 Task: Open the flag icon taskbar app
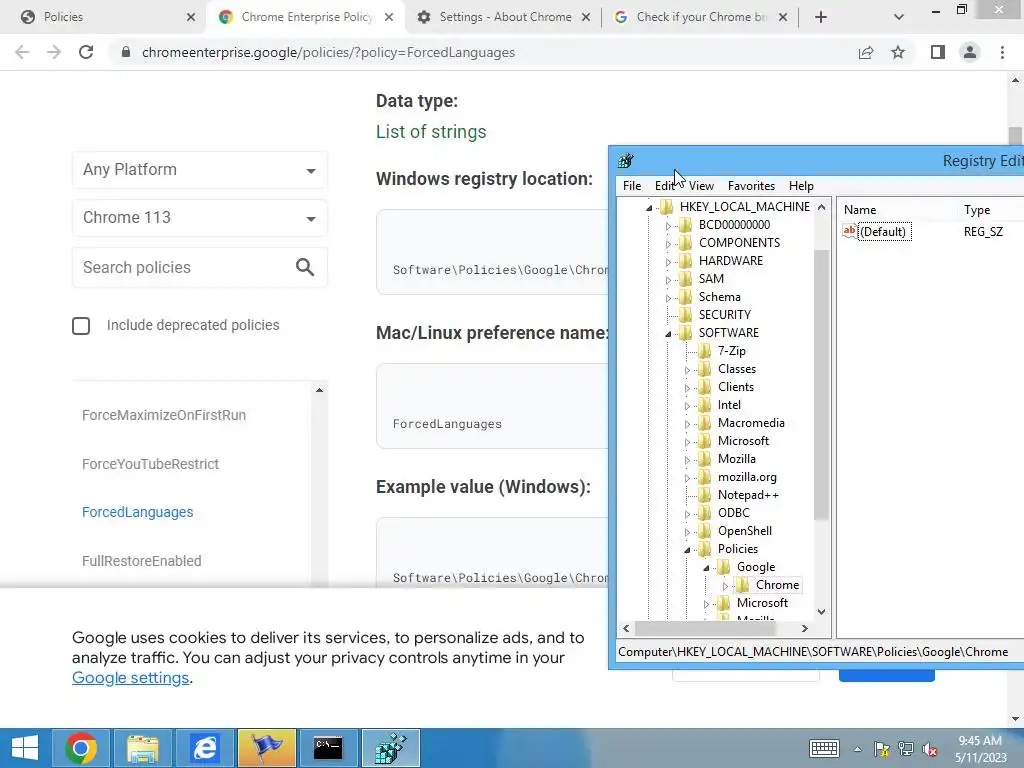[x=266, y=748]
